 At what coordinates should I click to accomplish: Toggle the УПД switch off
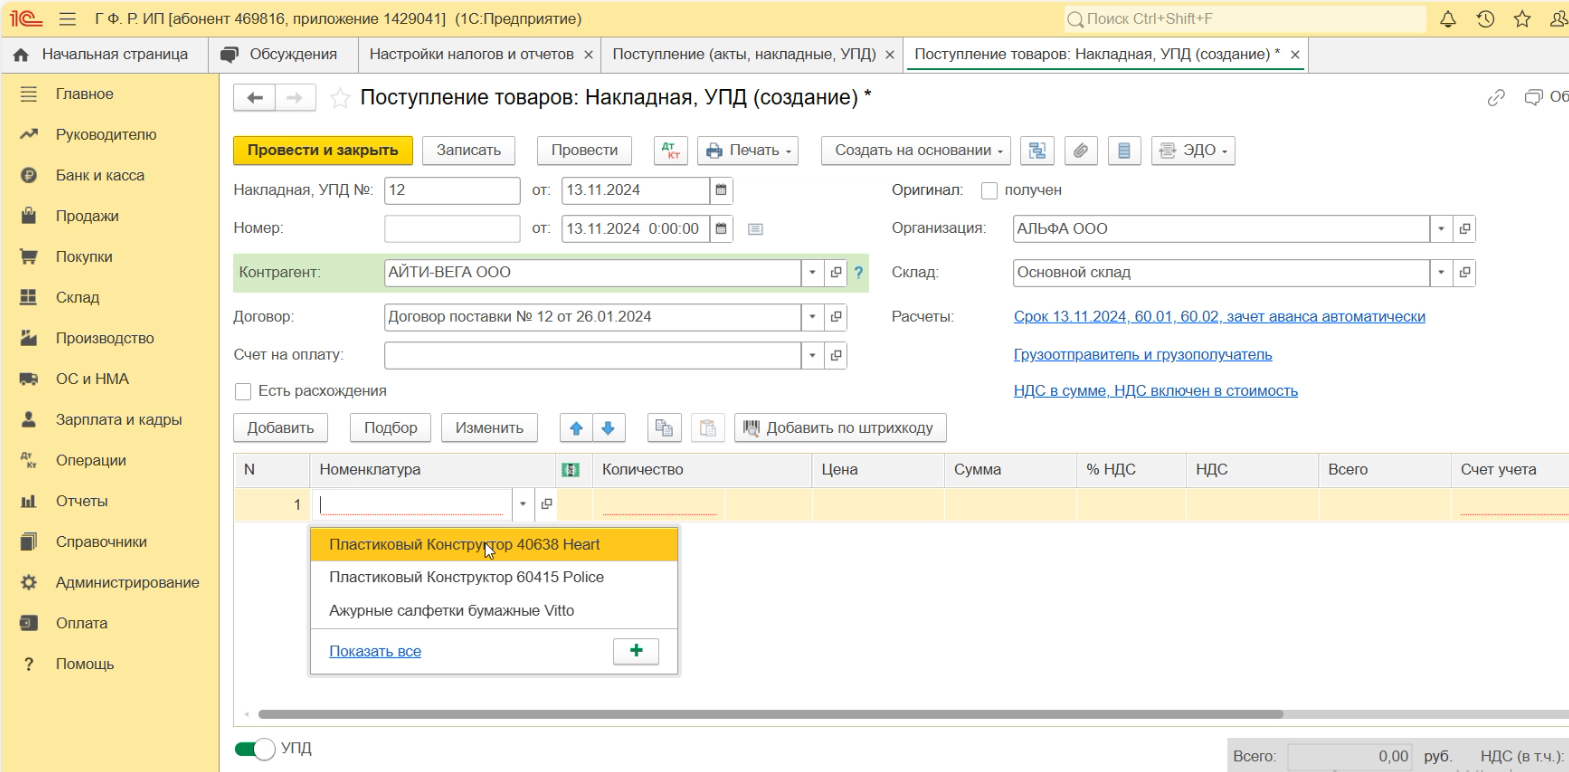[x=255, y=749]
